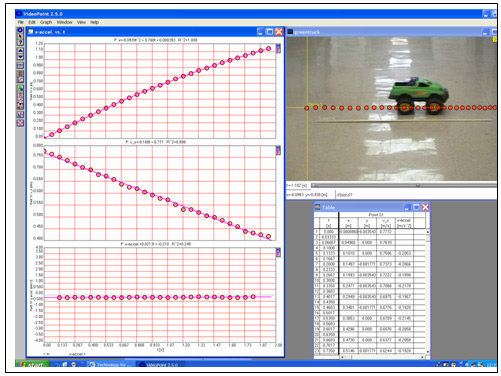This screenshot has height=376, width=501.
Task: Click the video frame position slider
Action: [x=403, y=185]
